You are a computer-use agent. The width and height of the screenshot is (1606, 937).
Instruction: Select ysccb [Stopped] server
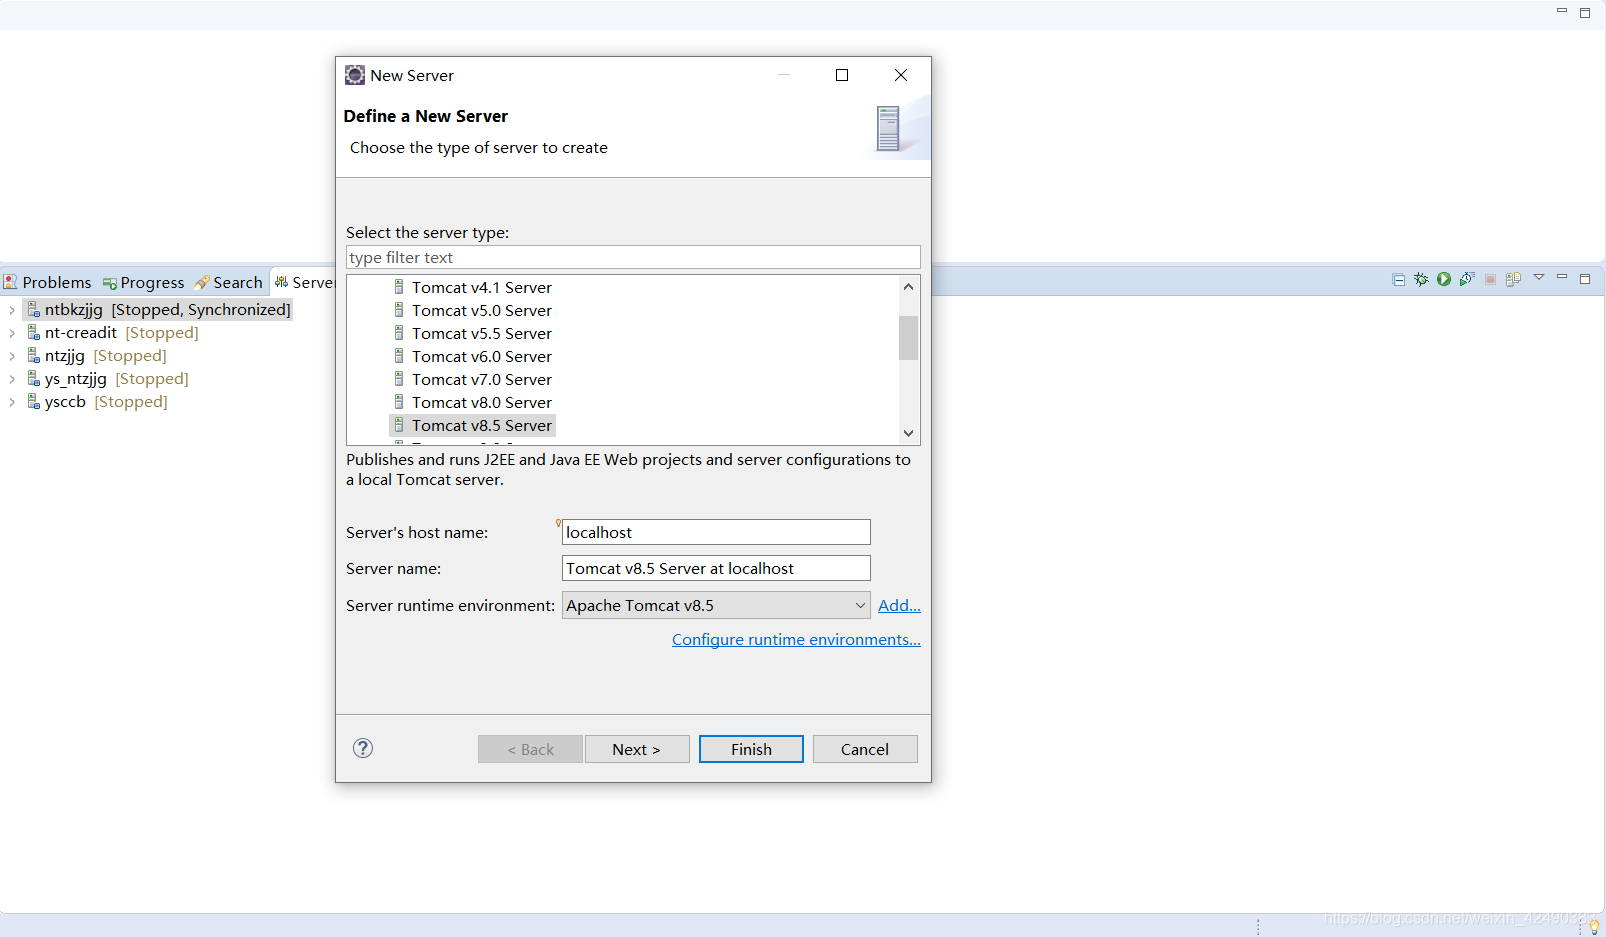point(105,402)
